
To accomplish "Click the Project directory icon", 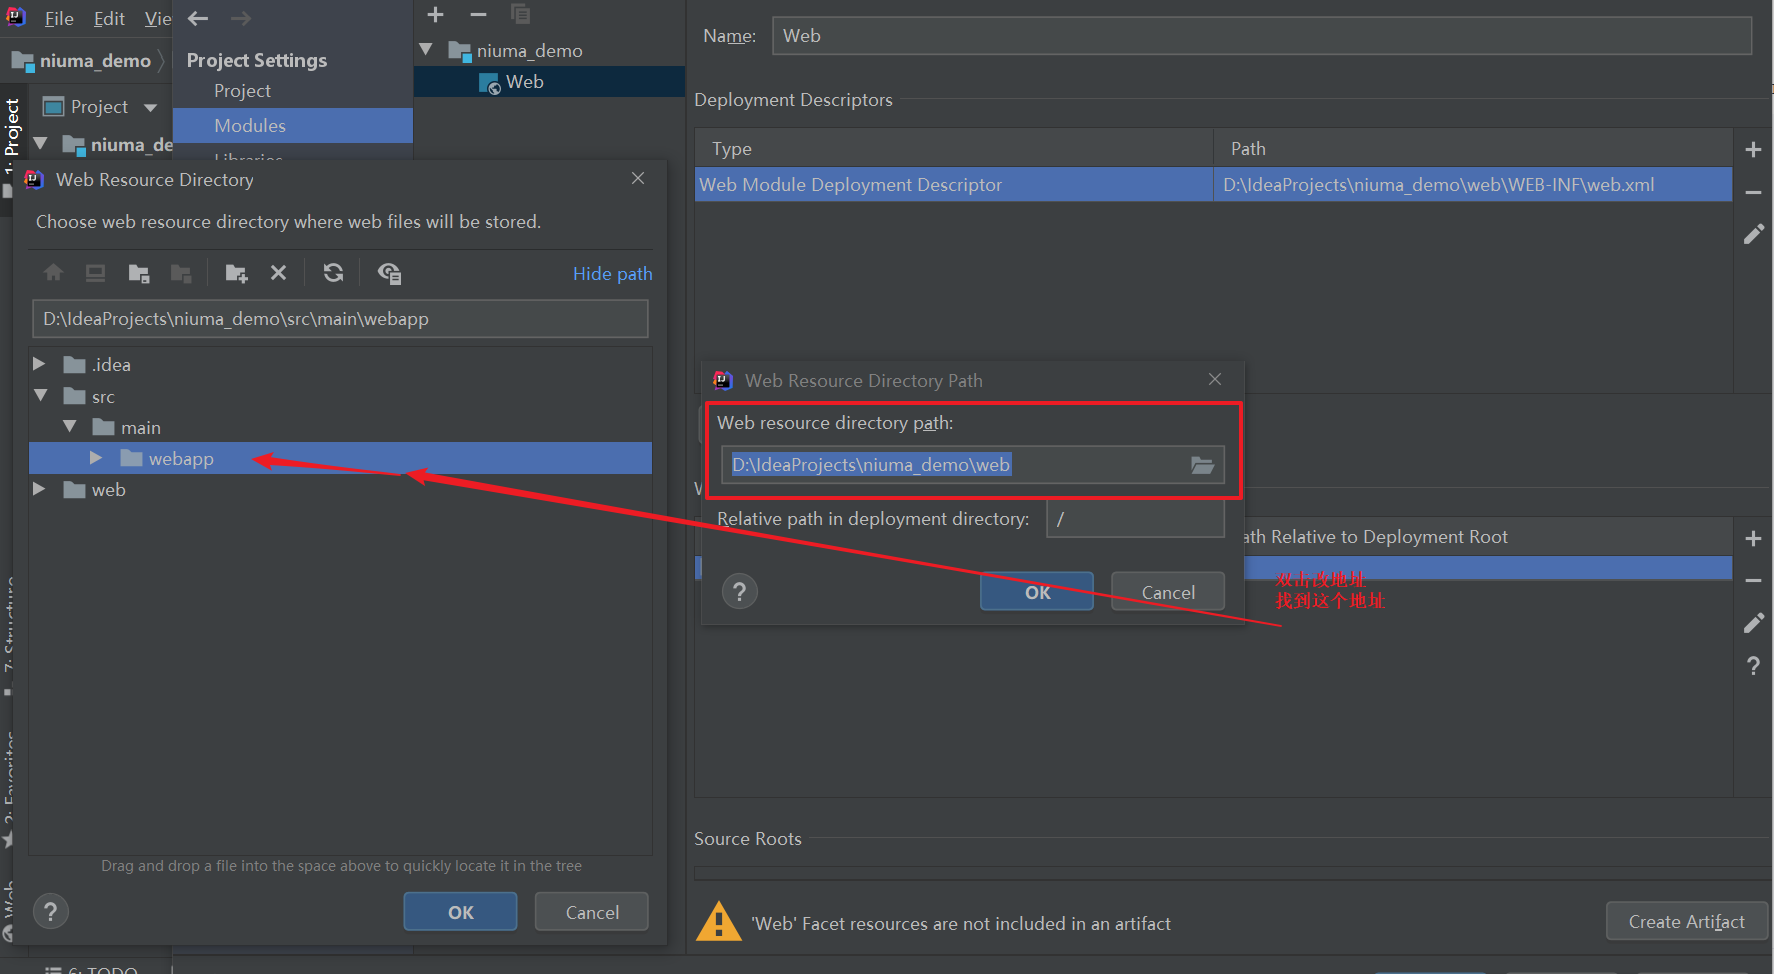I will pos(139,273).
